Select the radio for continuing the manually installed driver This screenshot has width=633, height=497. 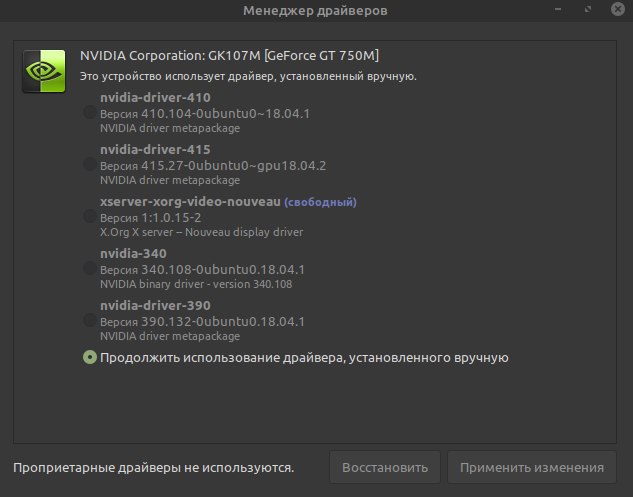tap(90, 357)
